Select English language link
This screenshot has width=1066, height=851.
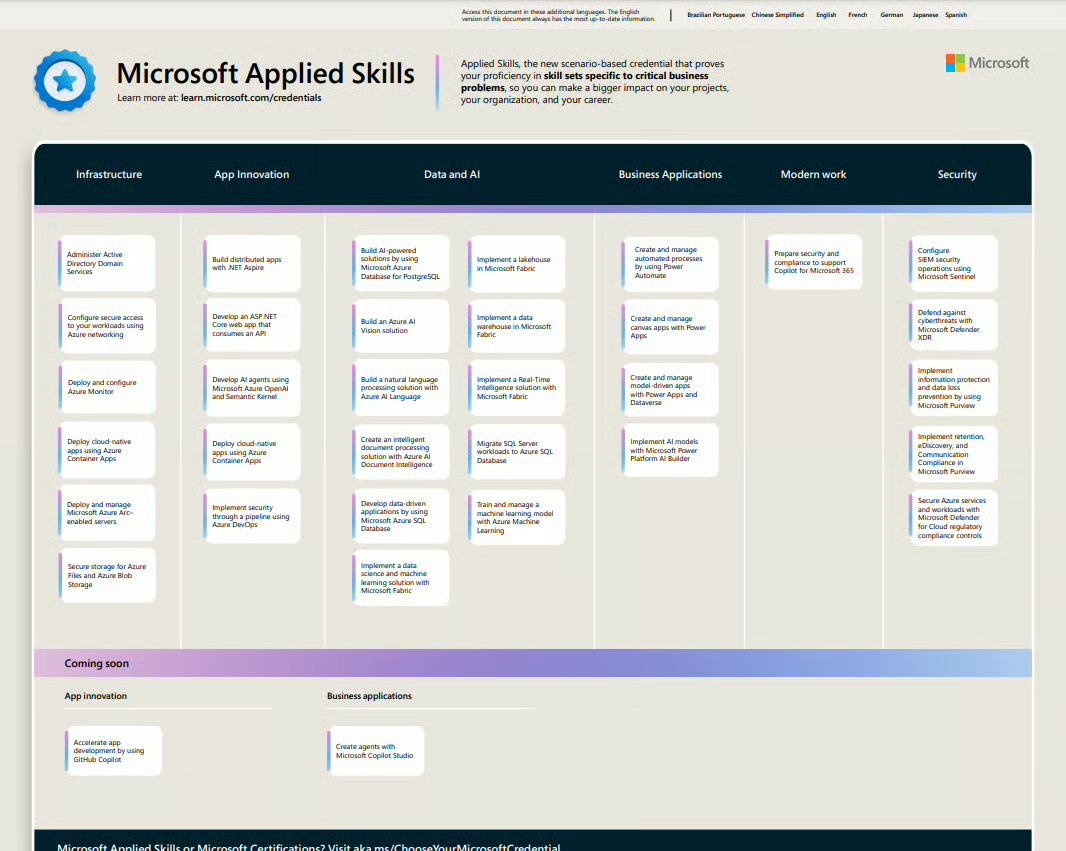click(826, 15)
